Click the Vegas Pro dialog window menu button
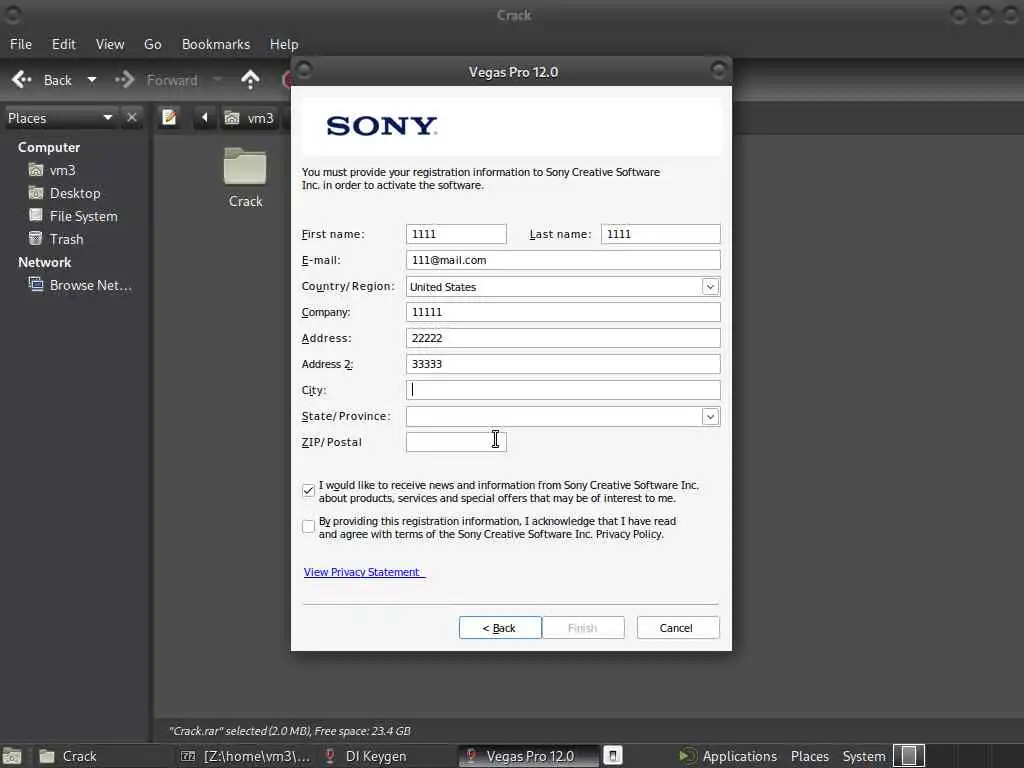Viewport: 1024px width, 768px height. coord(305,69)
